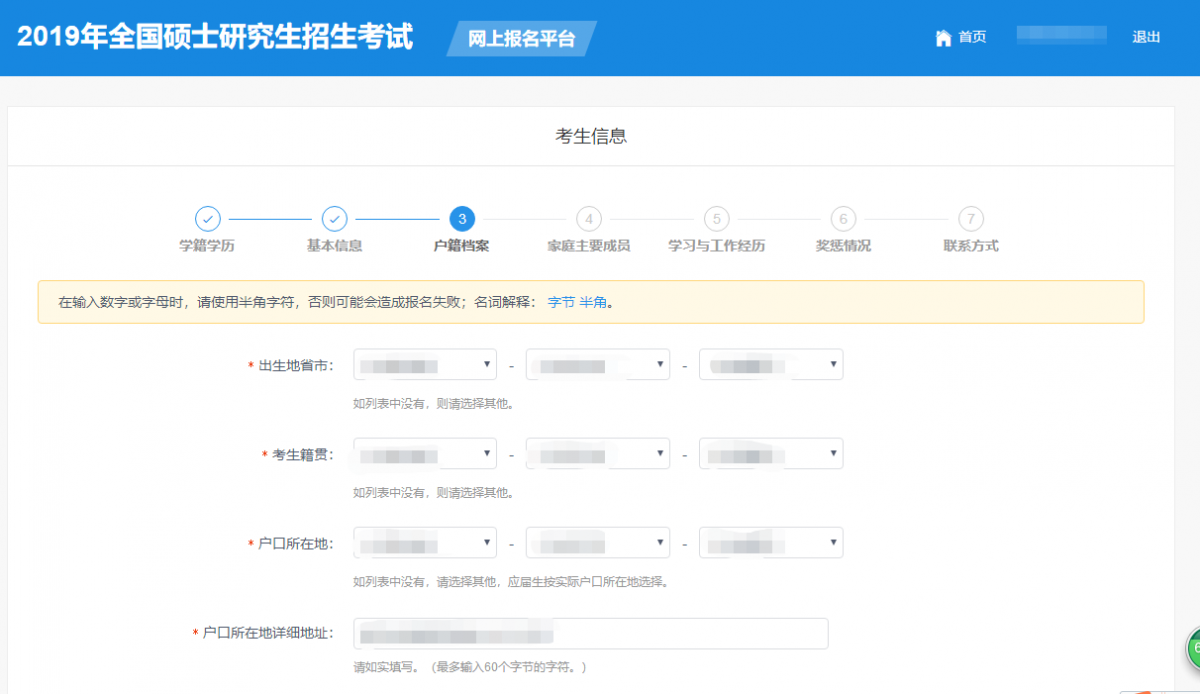Image resolution: width=1200 pixels, height=694 pixels.
Task: Open the third 出生地省市 district dropdown
Action: (x=770, y=364)
